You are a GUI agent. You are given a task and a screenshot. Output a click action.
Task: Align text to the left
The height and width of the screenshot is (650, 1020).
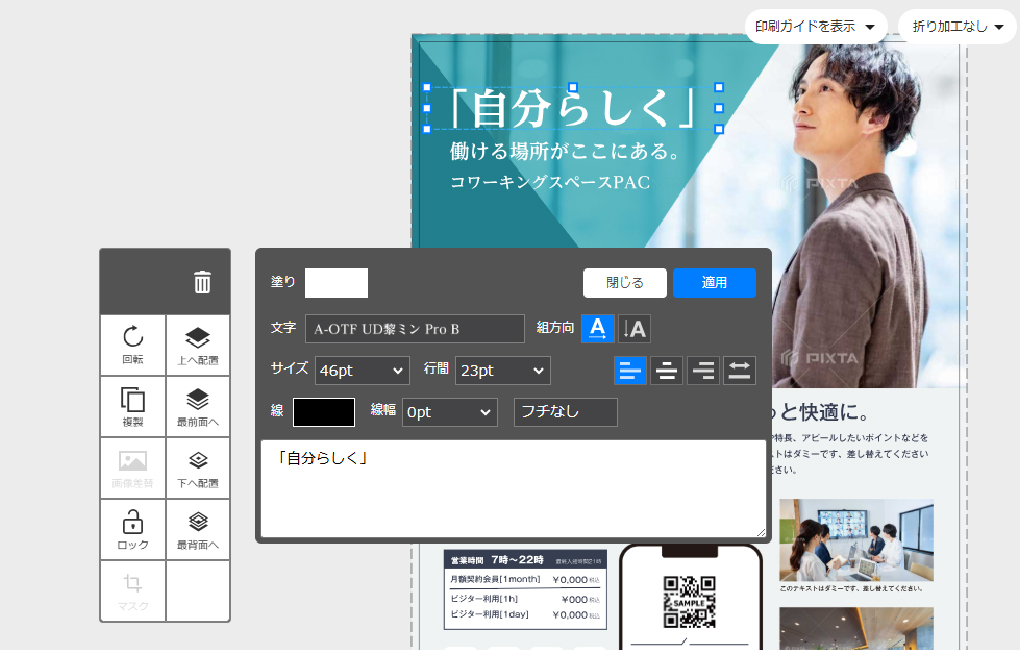click(630, 370)
